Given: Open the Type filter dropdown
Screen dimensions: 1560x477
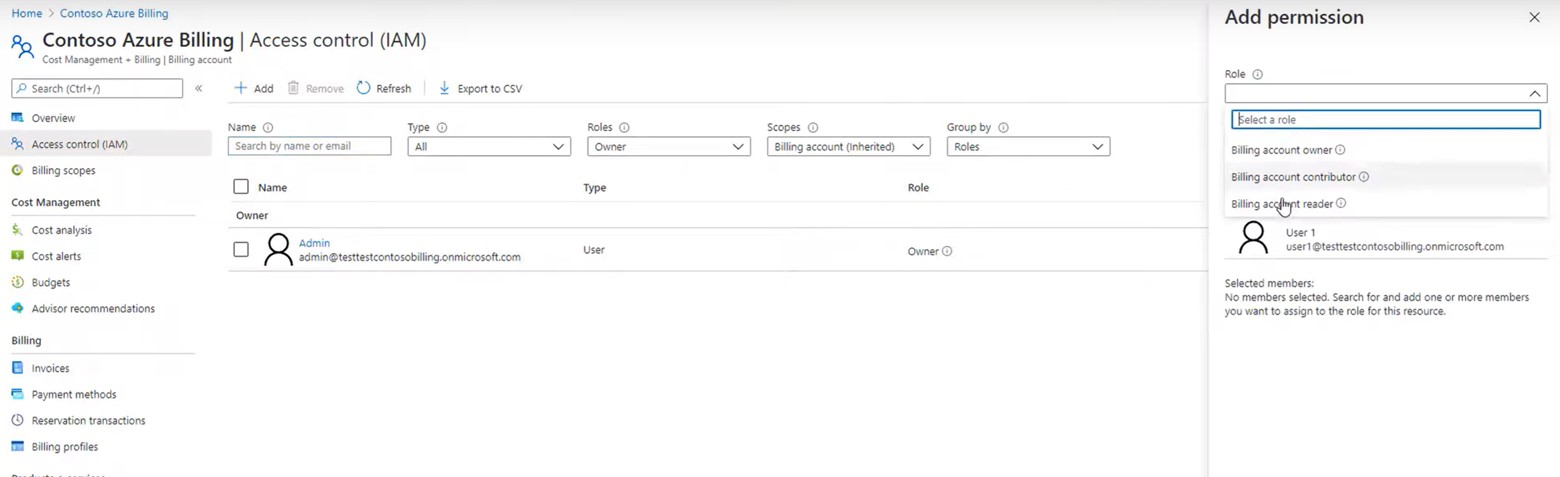Looking at the screenshot, I should [489, 147].
